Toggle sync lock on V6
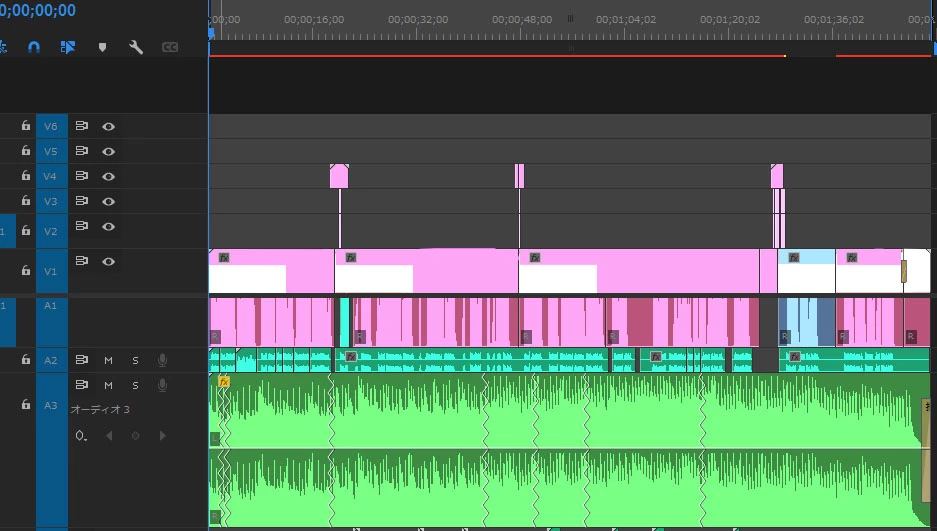The image size is (937, 531). (x=82, y=126)
